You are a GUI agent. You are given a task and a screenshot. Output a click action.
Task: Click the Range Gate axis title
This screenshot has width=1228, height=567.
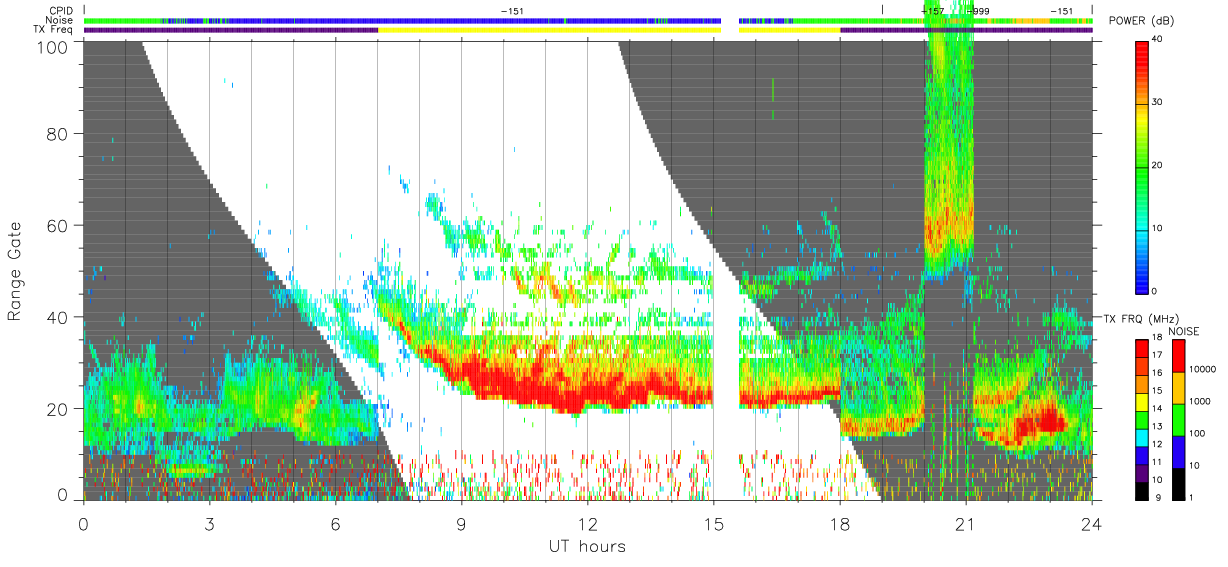pyautogui.click(x=15, y=271)
